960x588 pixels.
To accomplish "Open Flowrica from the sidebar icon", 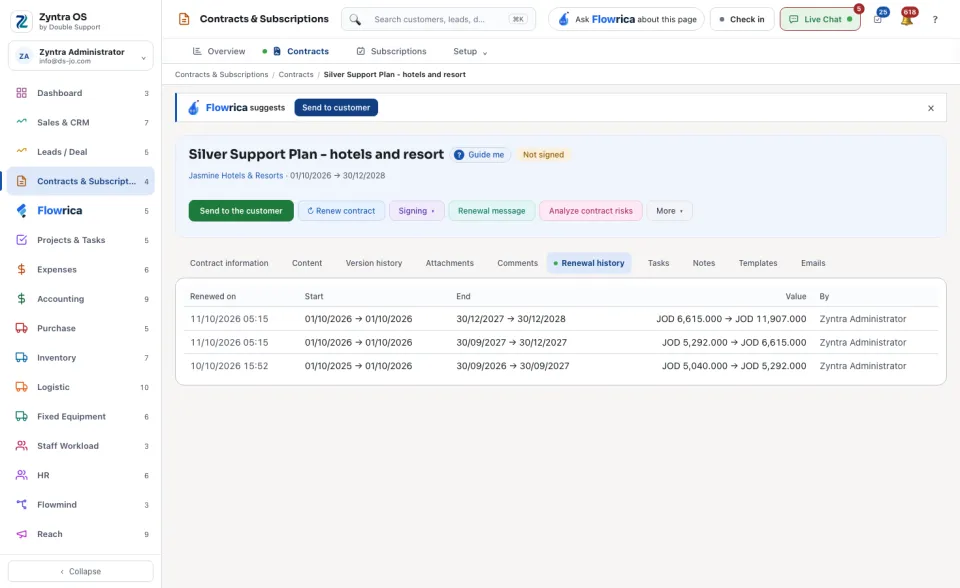I will tap(21, 211).
